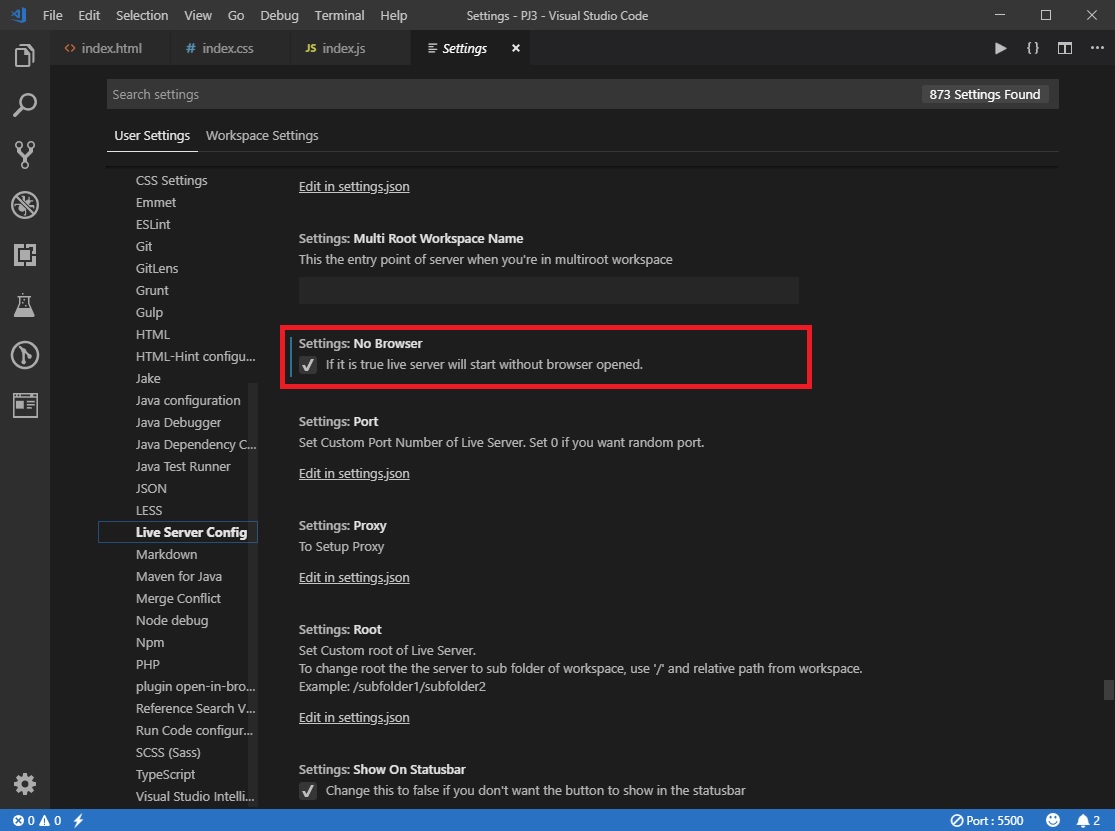Select GitLens in the settings list
The width and height of the screenshot is (1115, 831).
(156, 269)
